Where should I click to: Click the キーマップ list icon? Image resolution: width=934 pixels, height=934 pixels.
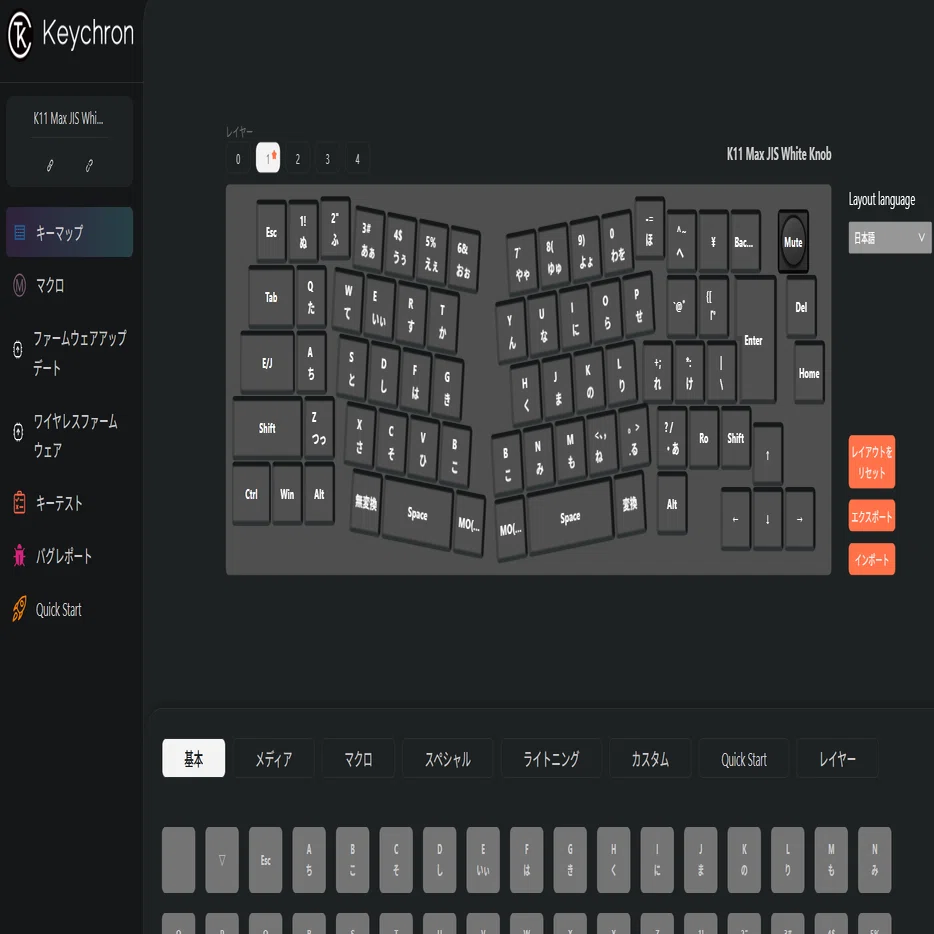coord(20,232)
